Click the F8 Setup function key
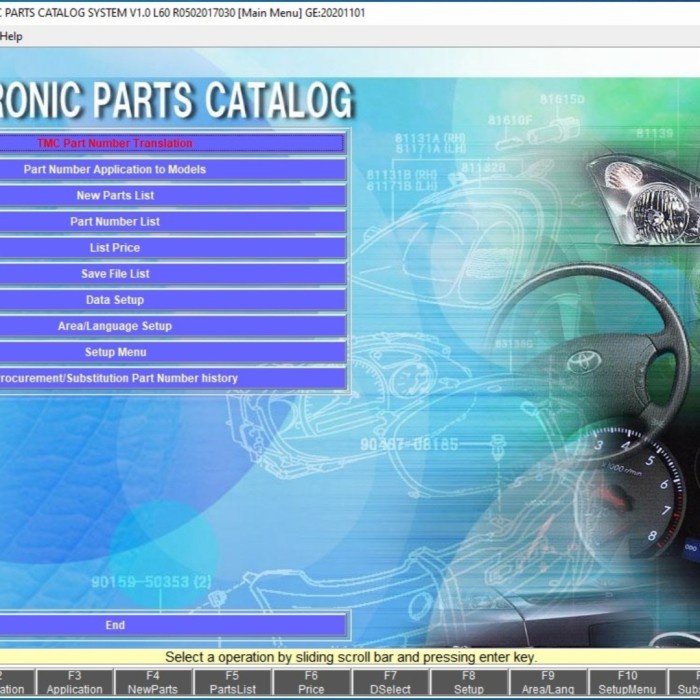700x700 pixels. [469, 683]
